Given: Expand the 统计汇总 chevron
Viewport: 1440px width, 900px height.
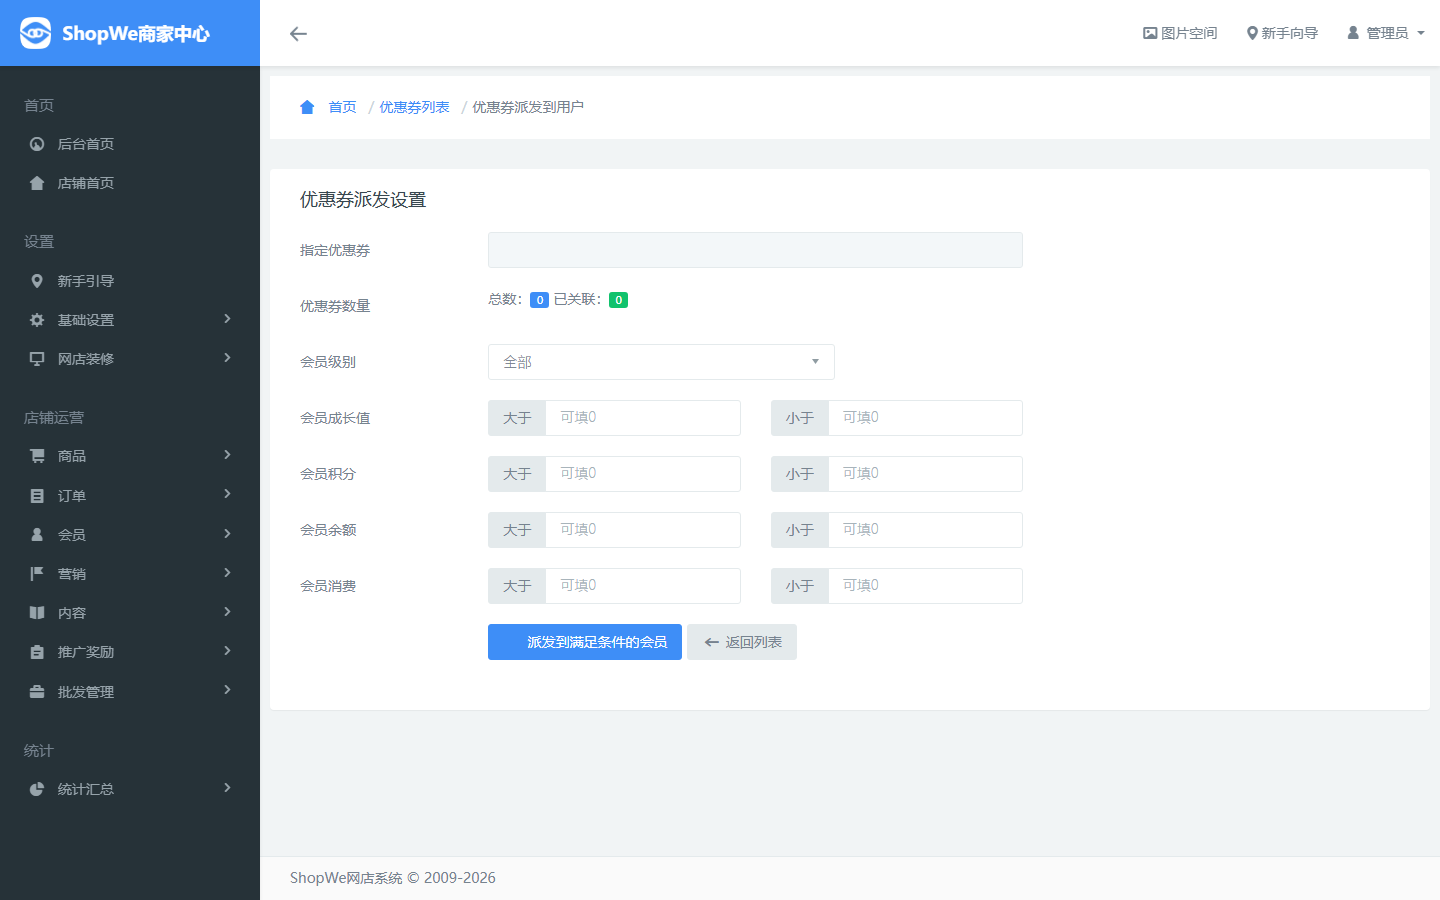Looking at the screenshot, I should point(227,788).
